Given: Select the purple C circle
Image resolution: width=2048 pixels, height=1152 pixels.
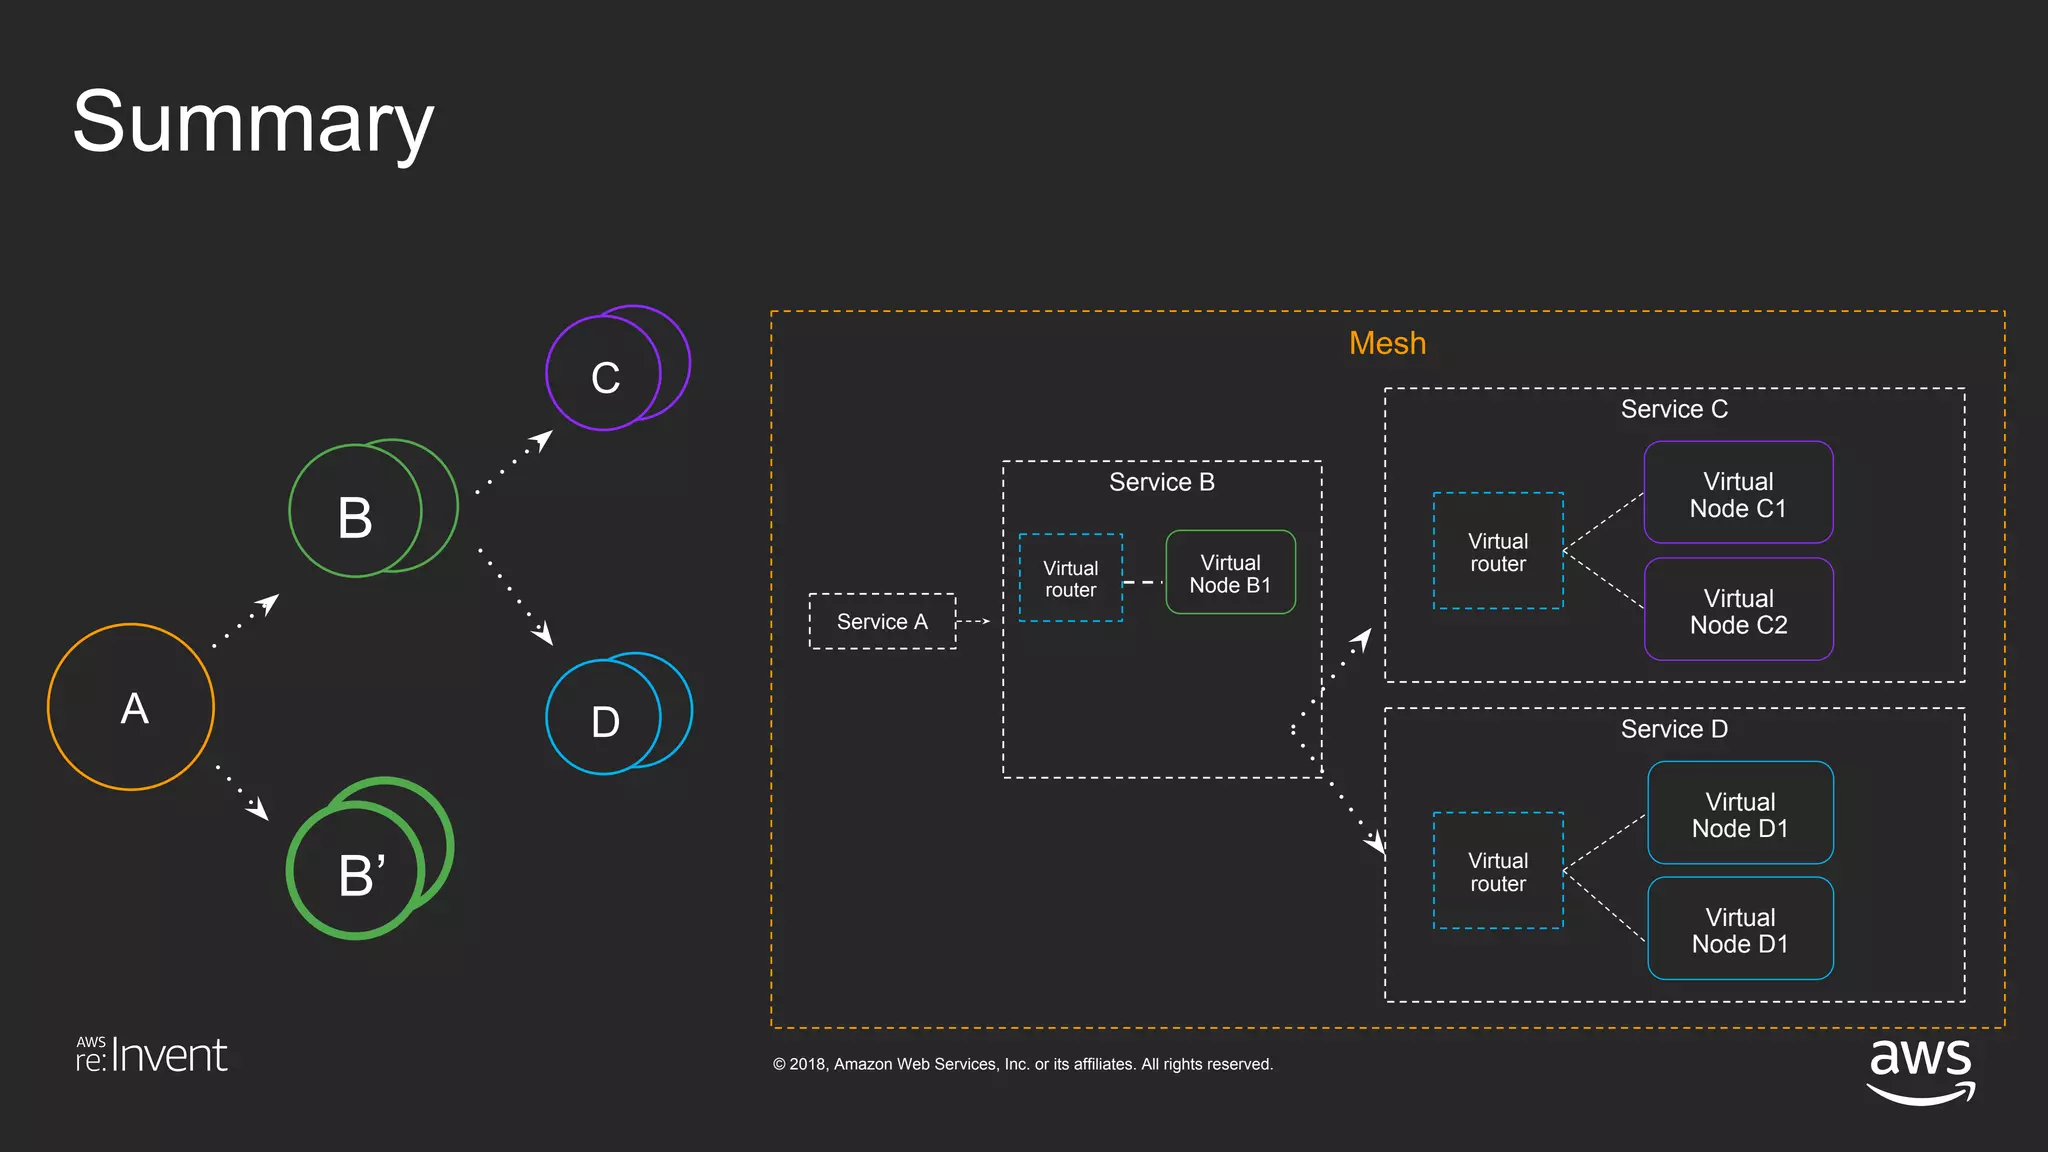Looking at the screenshot, I should pyautogui.click(x=604, y=374).
